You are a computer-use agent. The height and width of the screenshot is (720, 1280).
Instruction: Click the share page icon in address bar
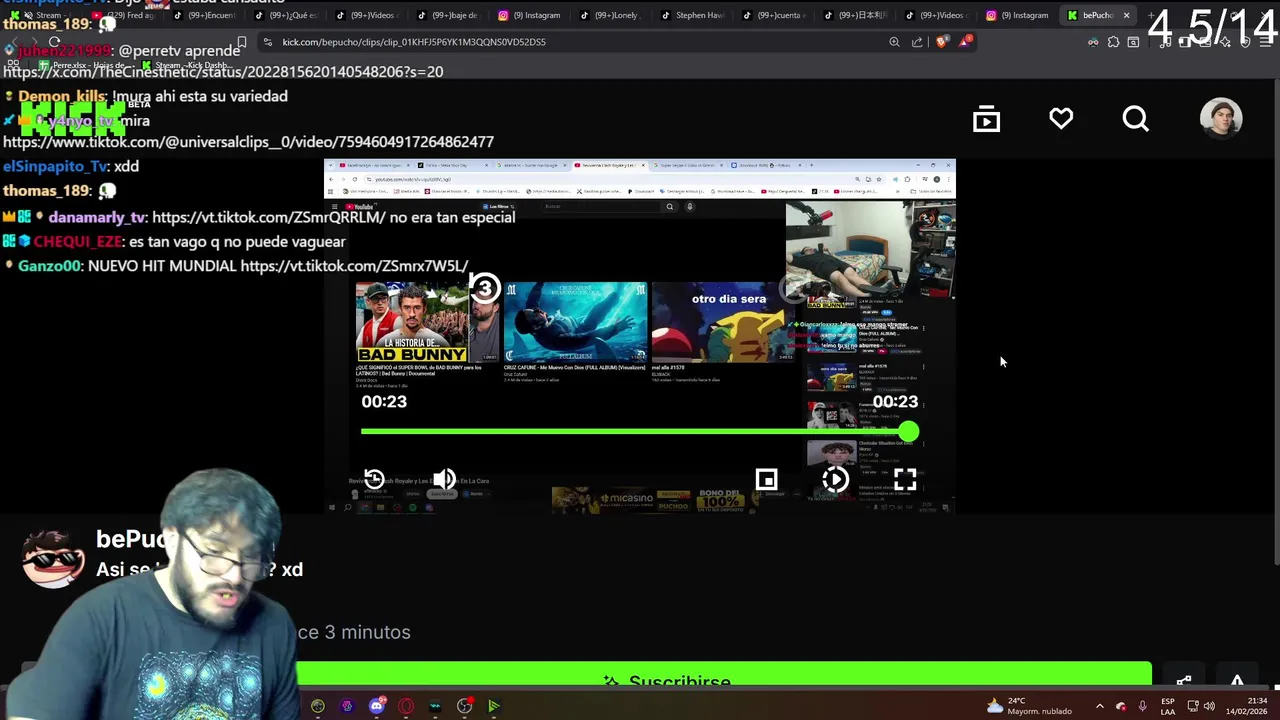pos(917,42)
